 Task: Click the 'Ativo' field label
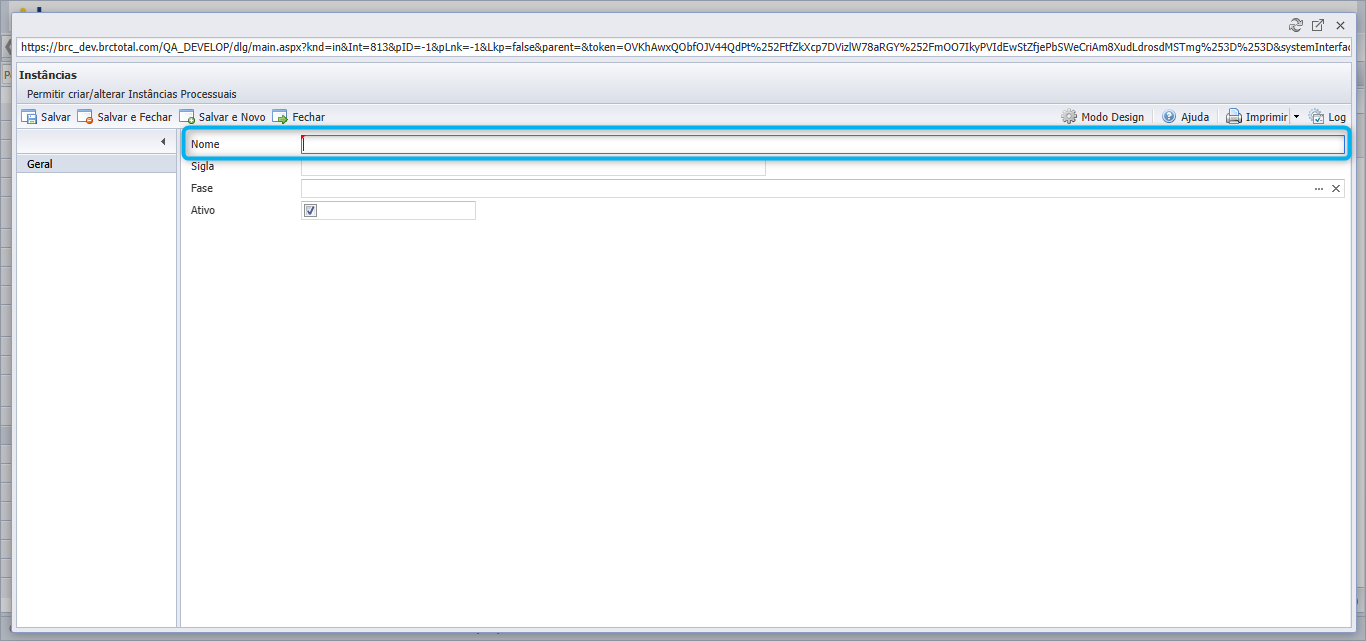203,210
